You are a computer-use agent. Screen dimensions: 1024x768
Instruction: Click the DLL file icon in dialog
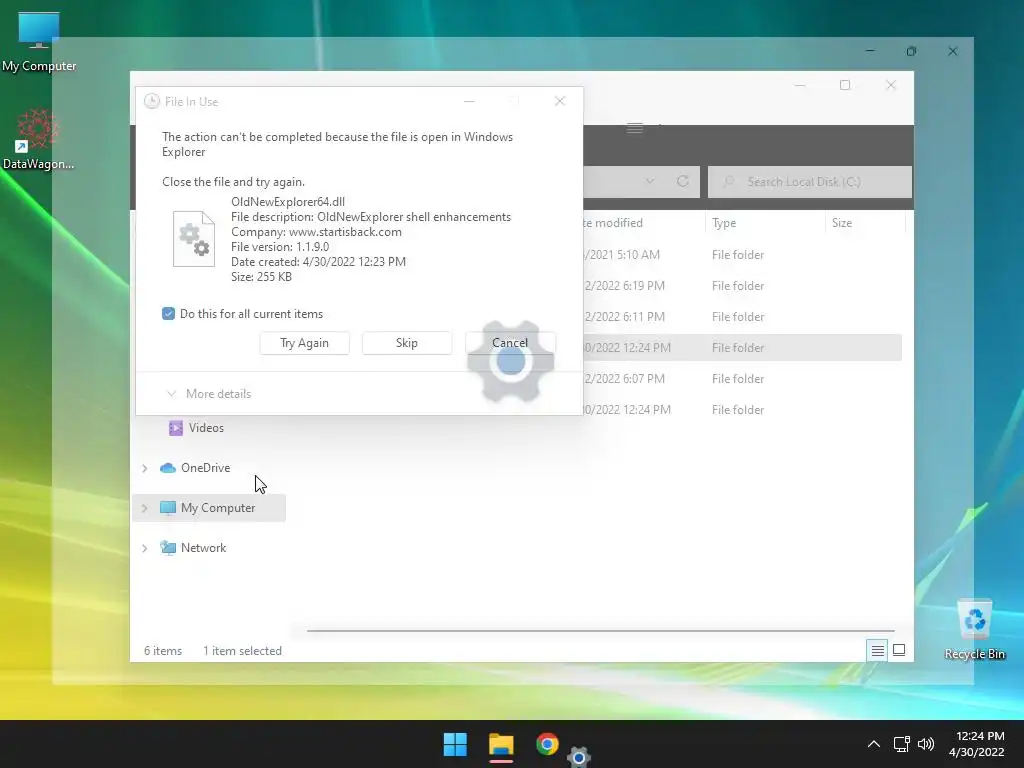coord(193,239)
